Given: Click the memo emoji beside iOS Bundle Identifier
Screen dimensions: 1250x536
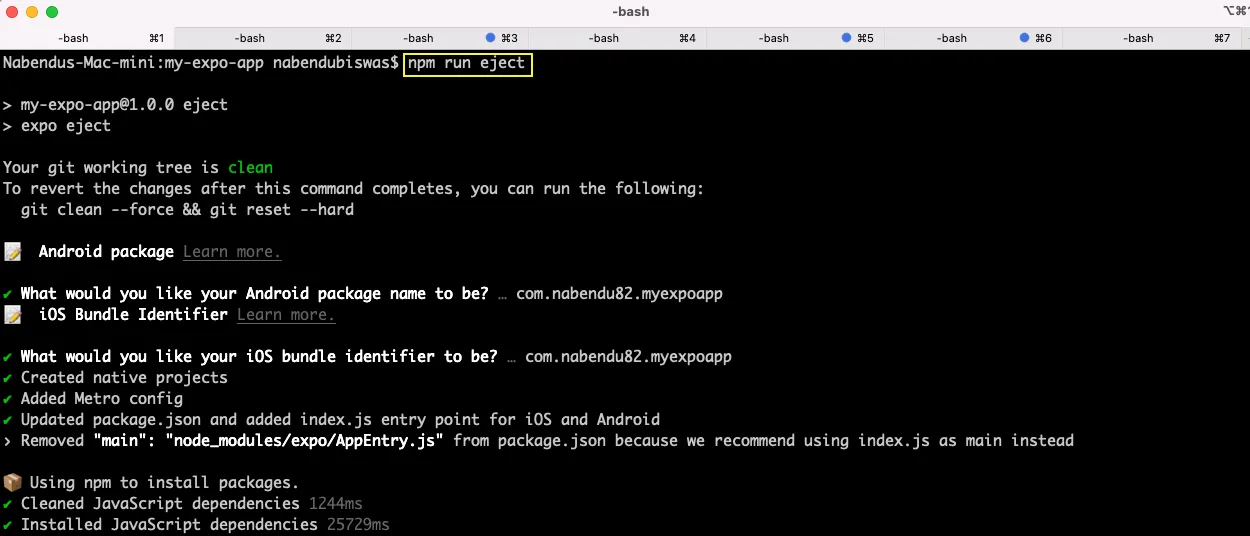Looking at the screenshot, I should [x=12, y=315].
